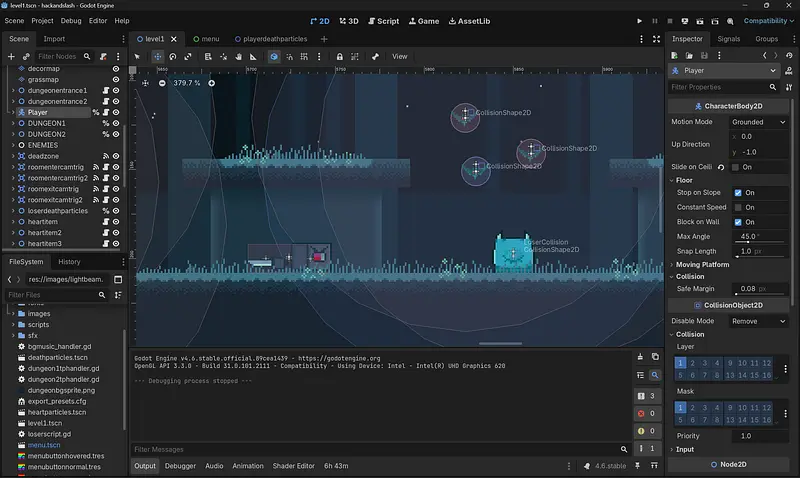Hide the decormap node using eye icon
The image size is (800, 478).
[116, 69]
